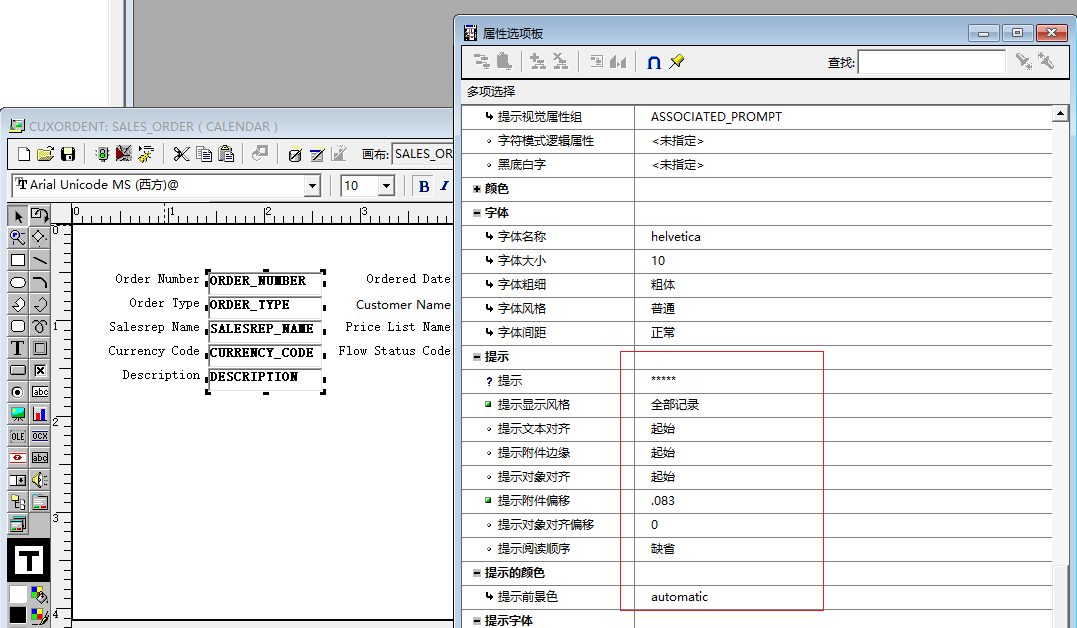The image size is (1077, 628).
Task: Paste using the clipboard icon
Action: [227, 156]
